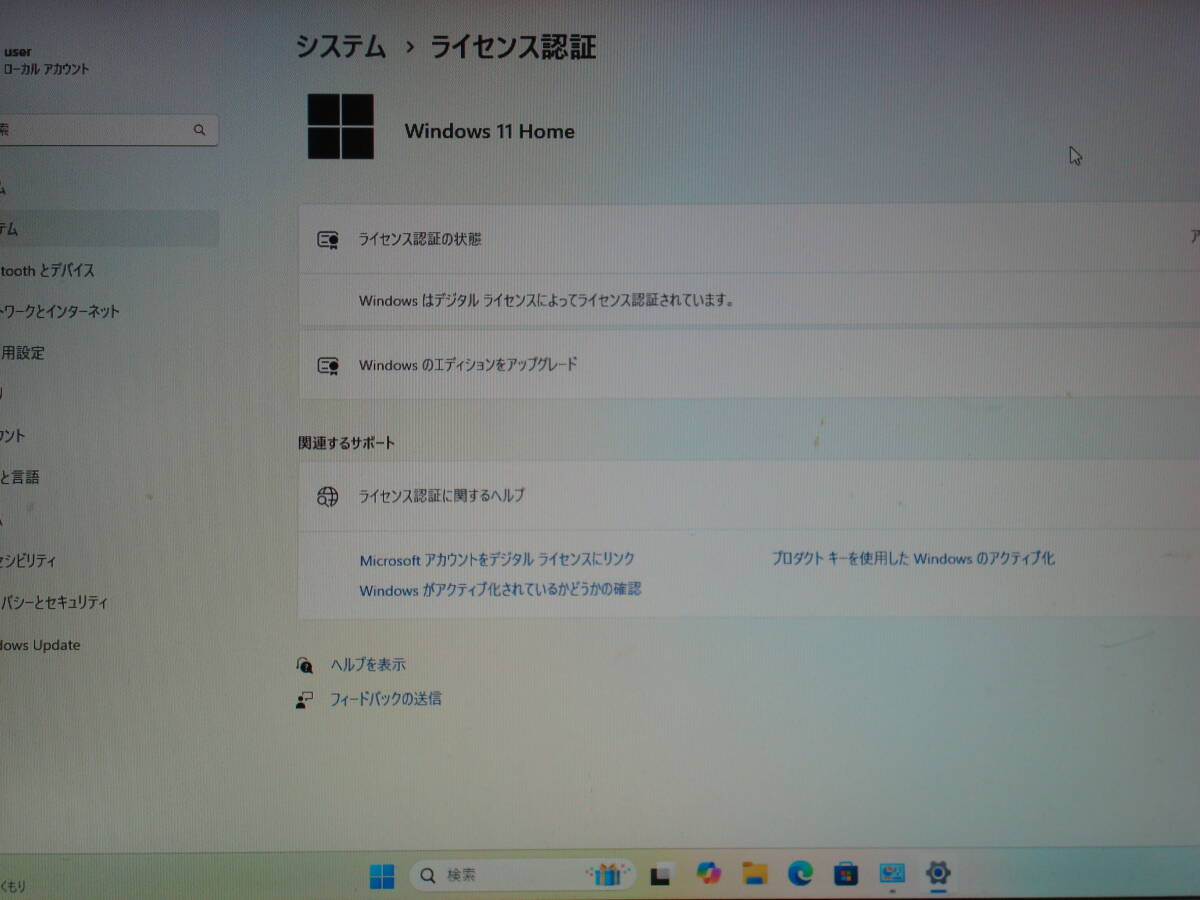Viewport: 1200px width, 900px height.
Task: Select プライバシーとセキュリティ in the sidebar
Action: pyautogui.click(x=108, y=603)
